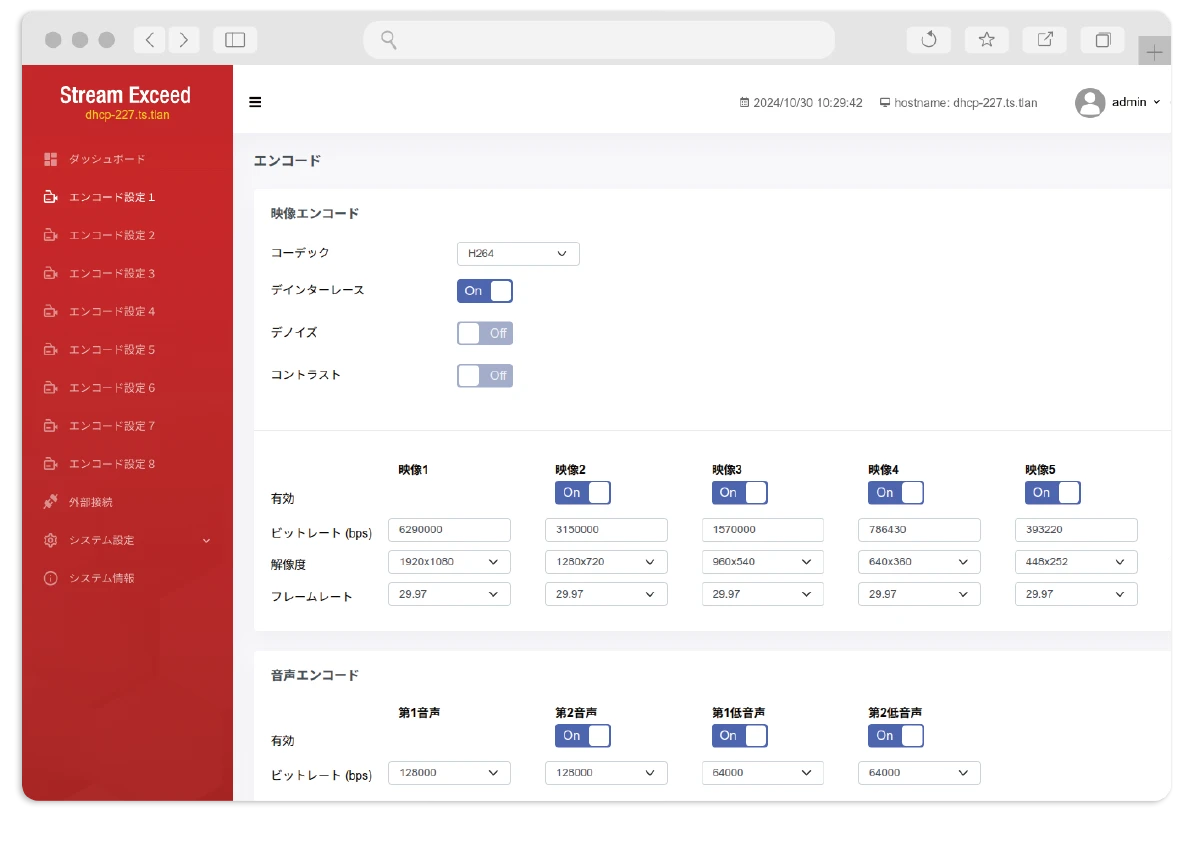
Task: Open システム情報 in the sidebar
Action: tap(102, 578)
